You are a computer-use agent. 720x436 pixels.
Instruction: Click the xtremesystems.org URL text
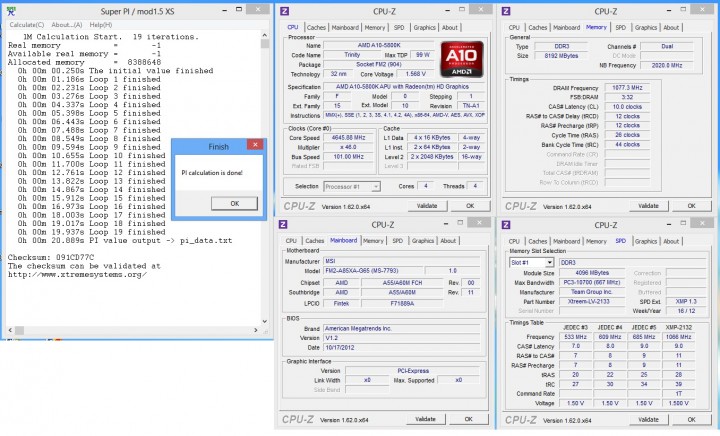77,274
